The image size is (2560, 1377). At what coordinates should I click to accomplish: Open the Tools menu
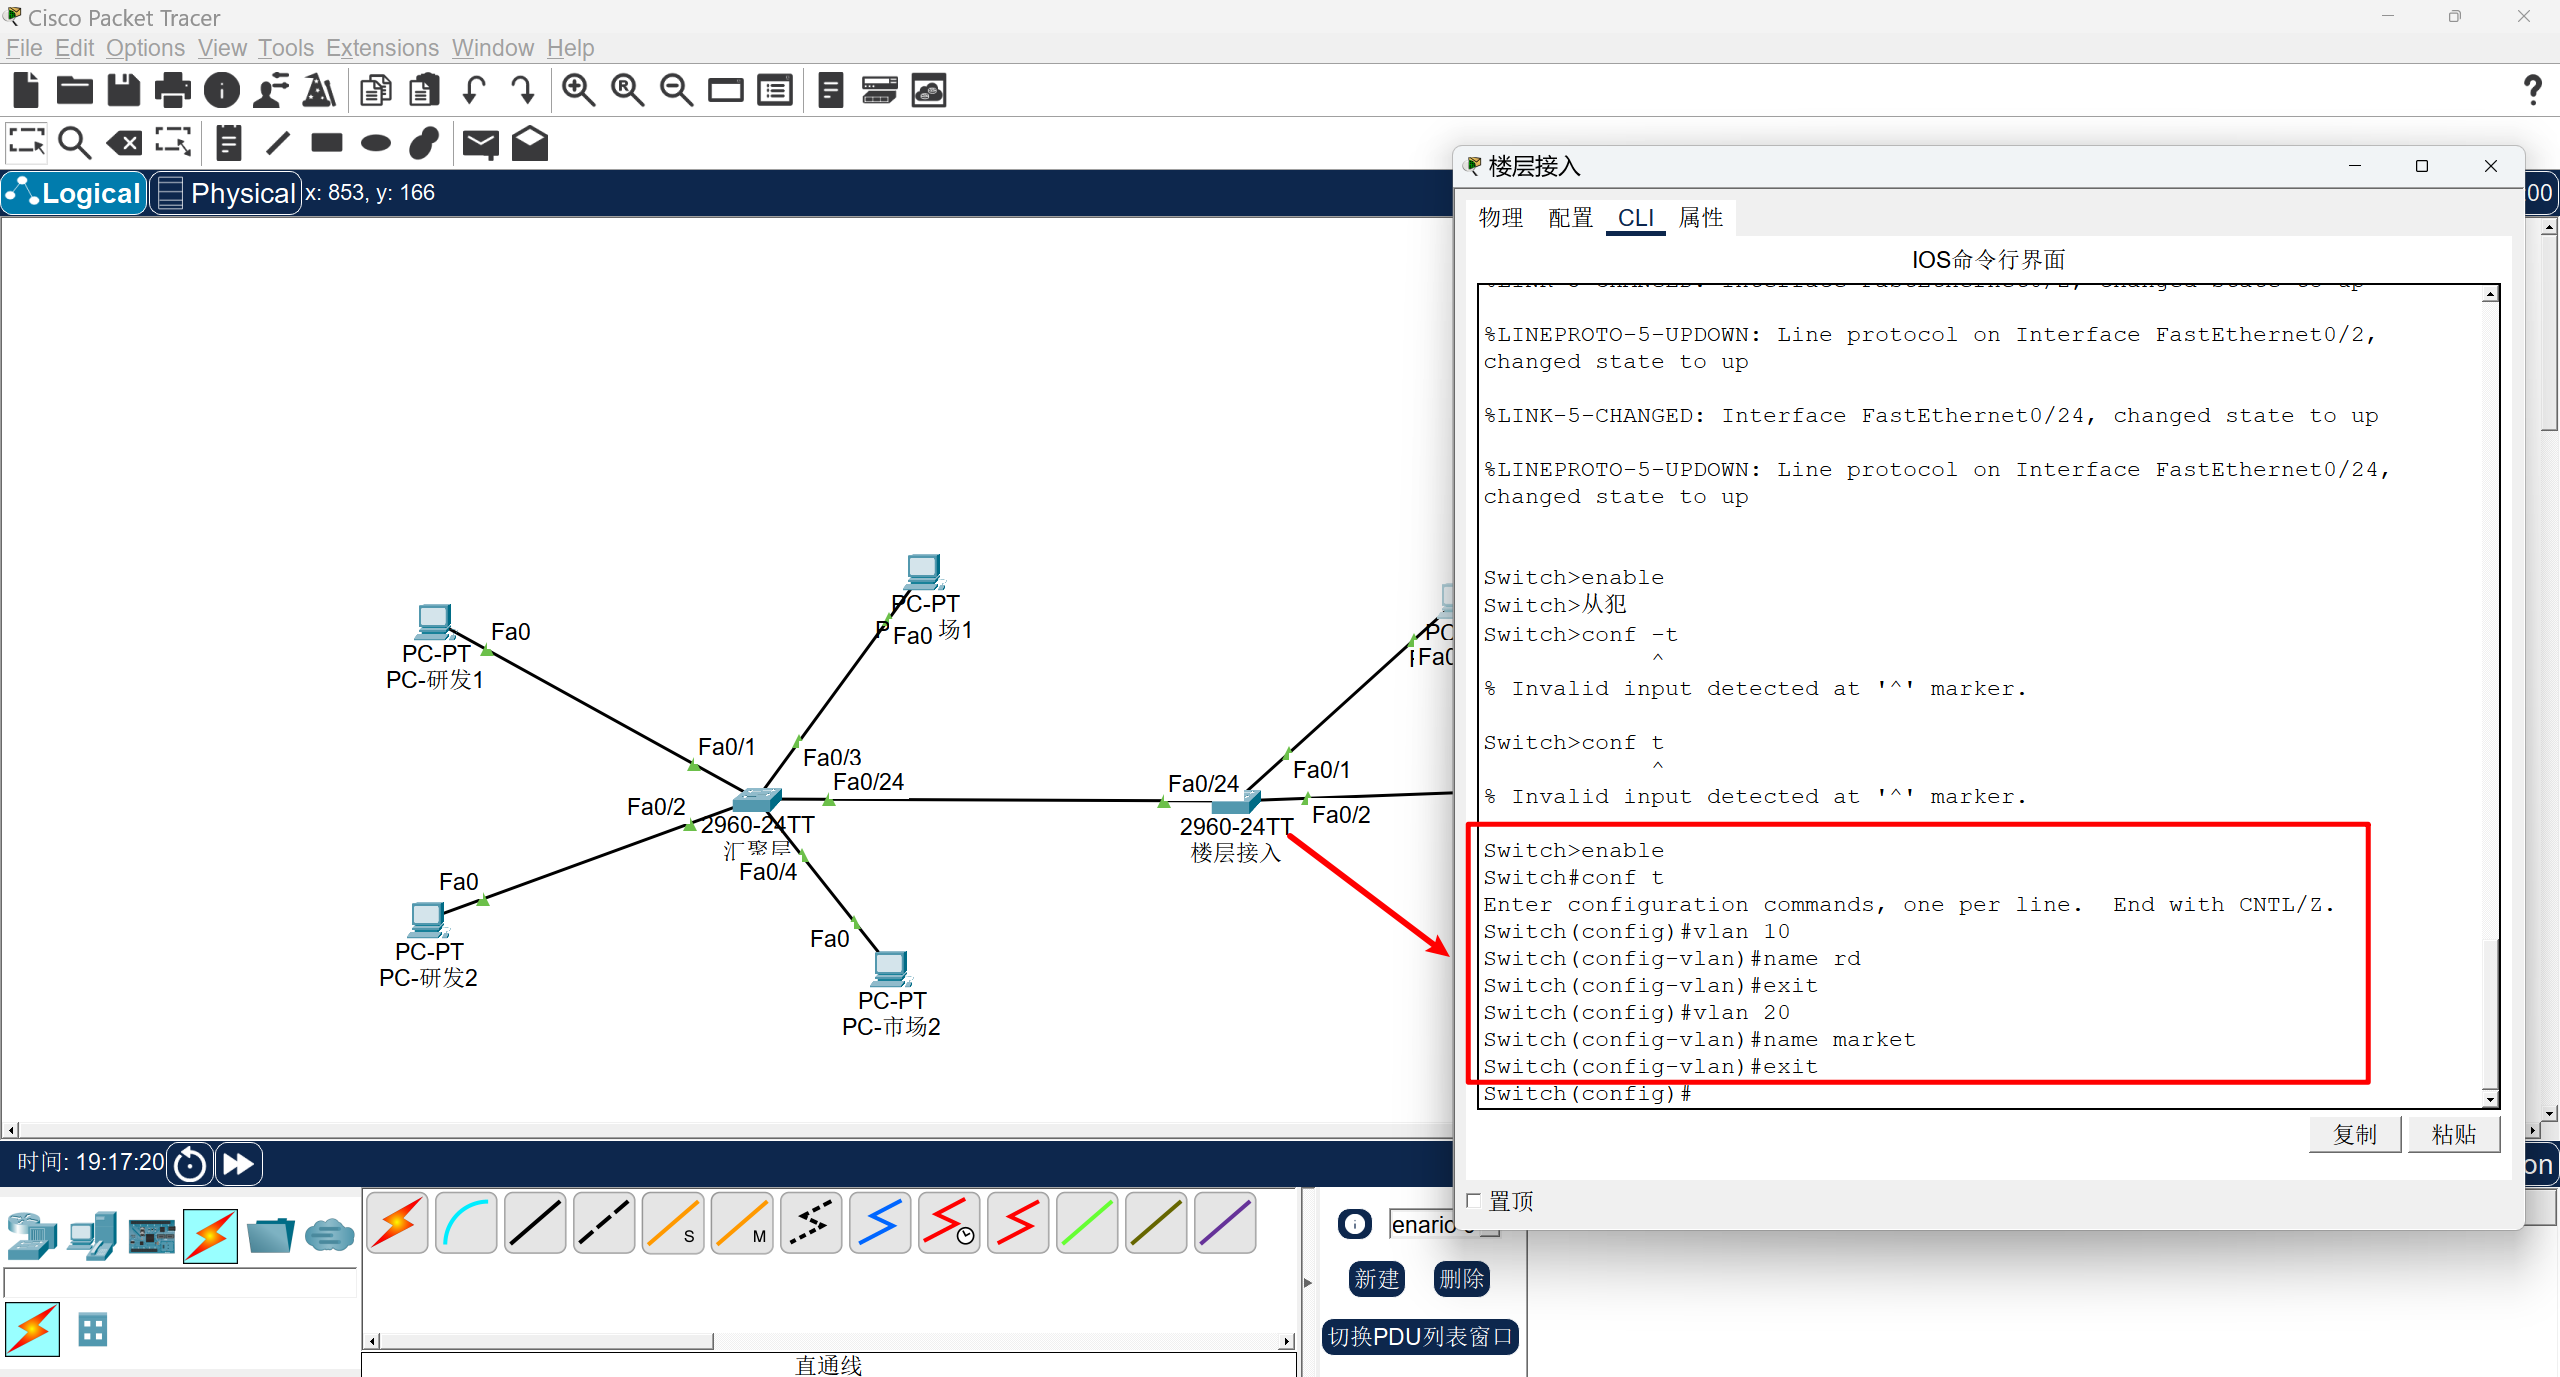tap(286, 48)
